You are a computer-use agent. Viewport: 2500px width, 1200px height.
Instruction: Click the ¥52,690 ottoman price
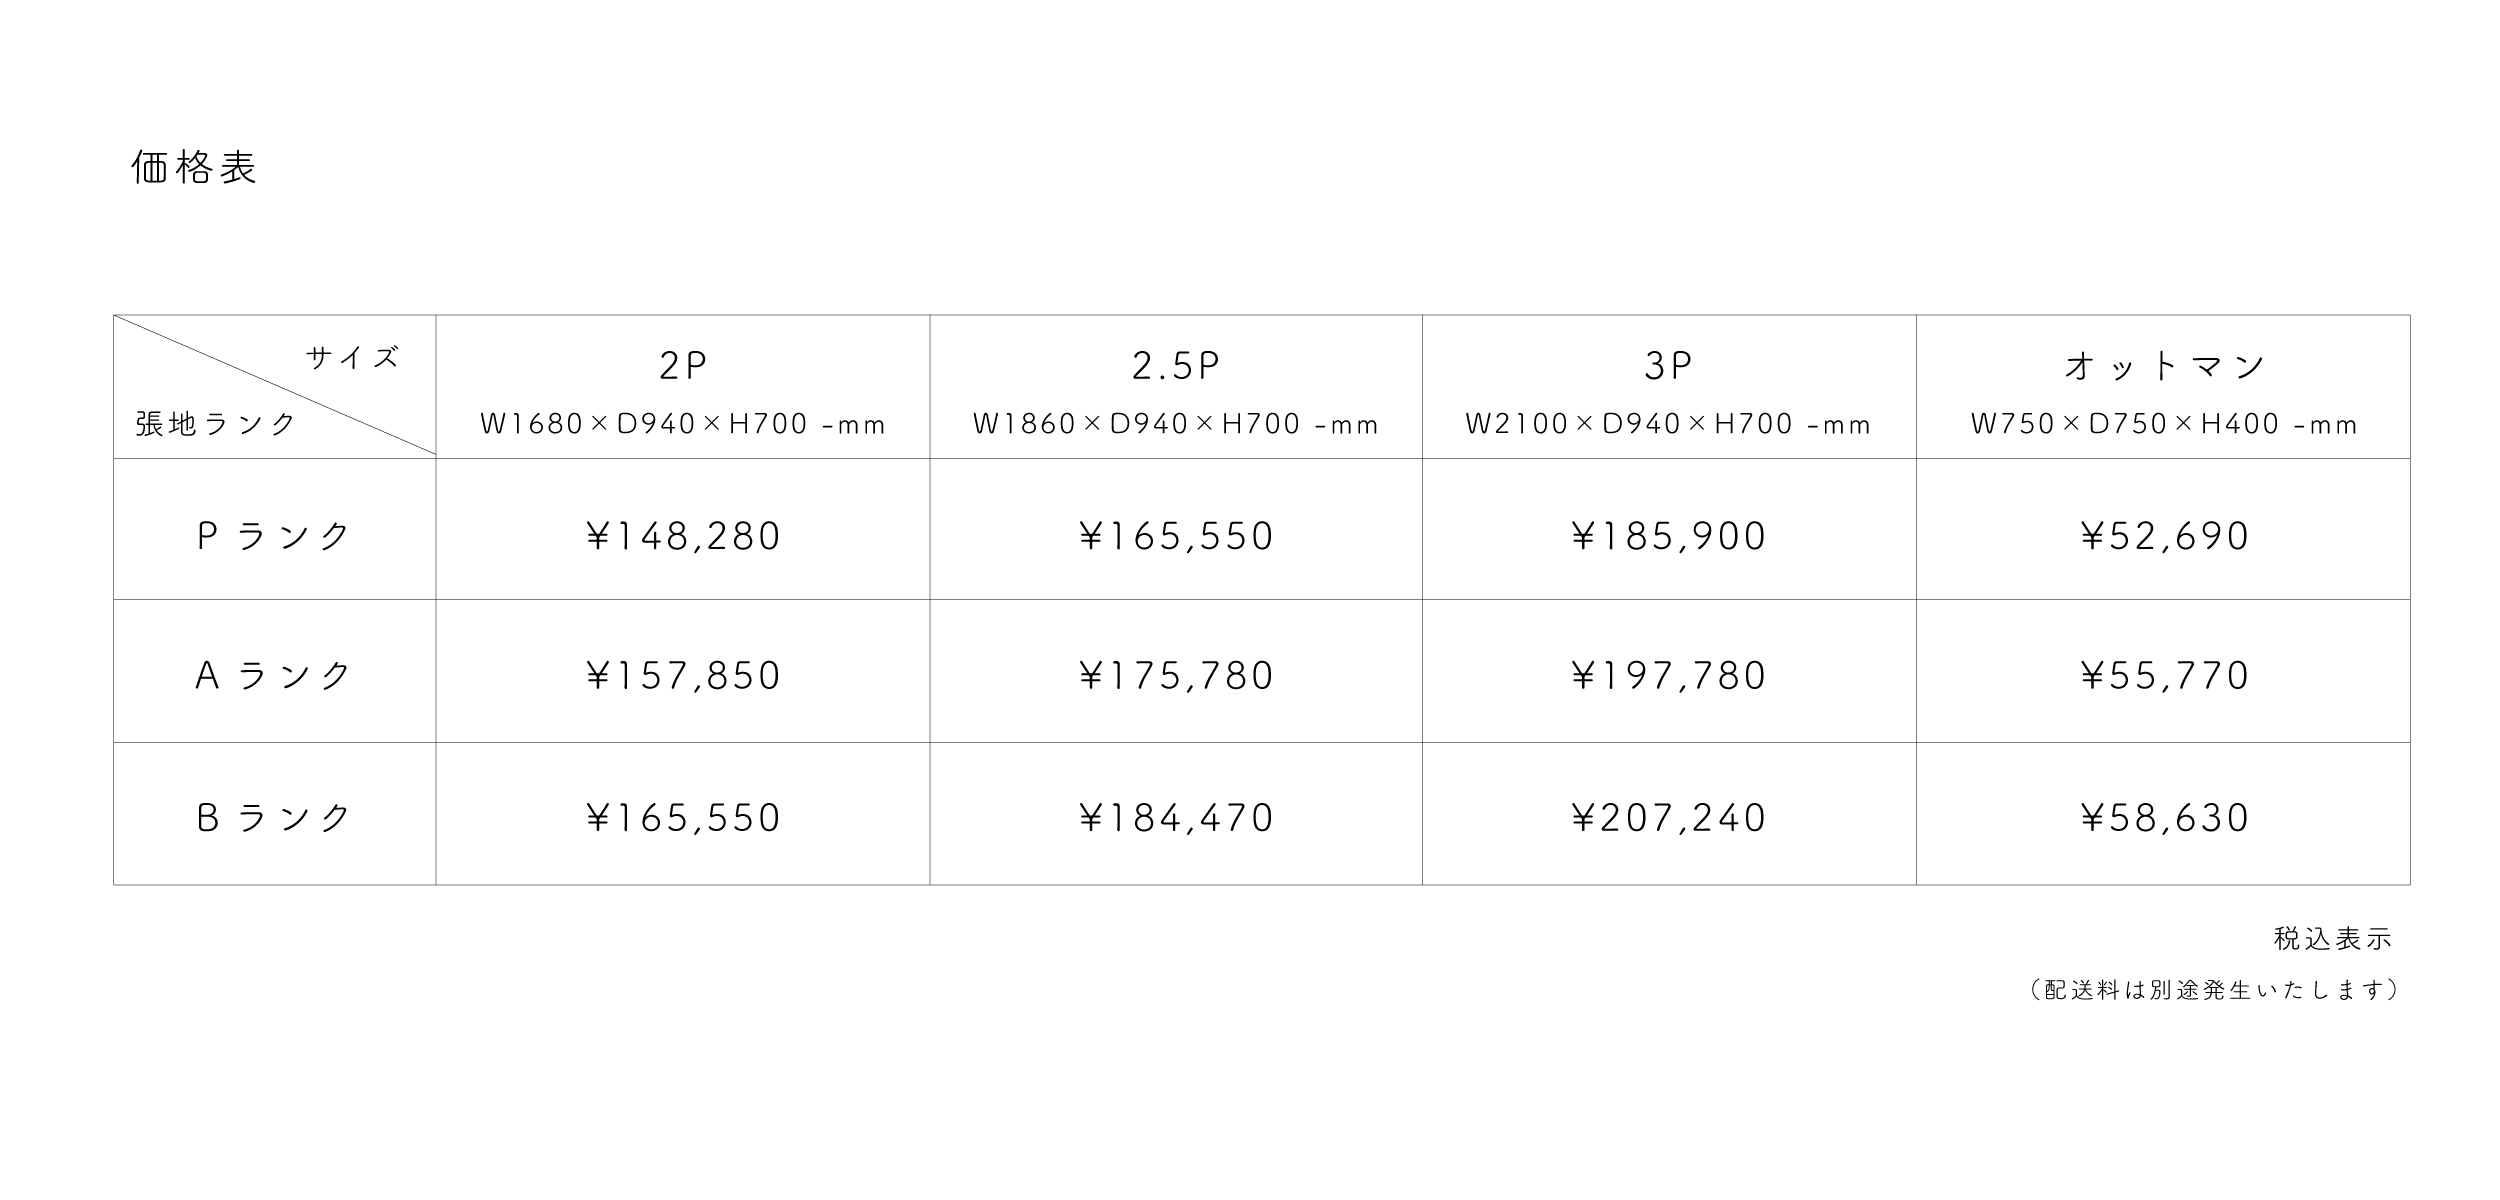(2164, 537)
